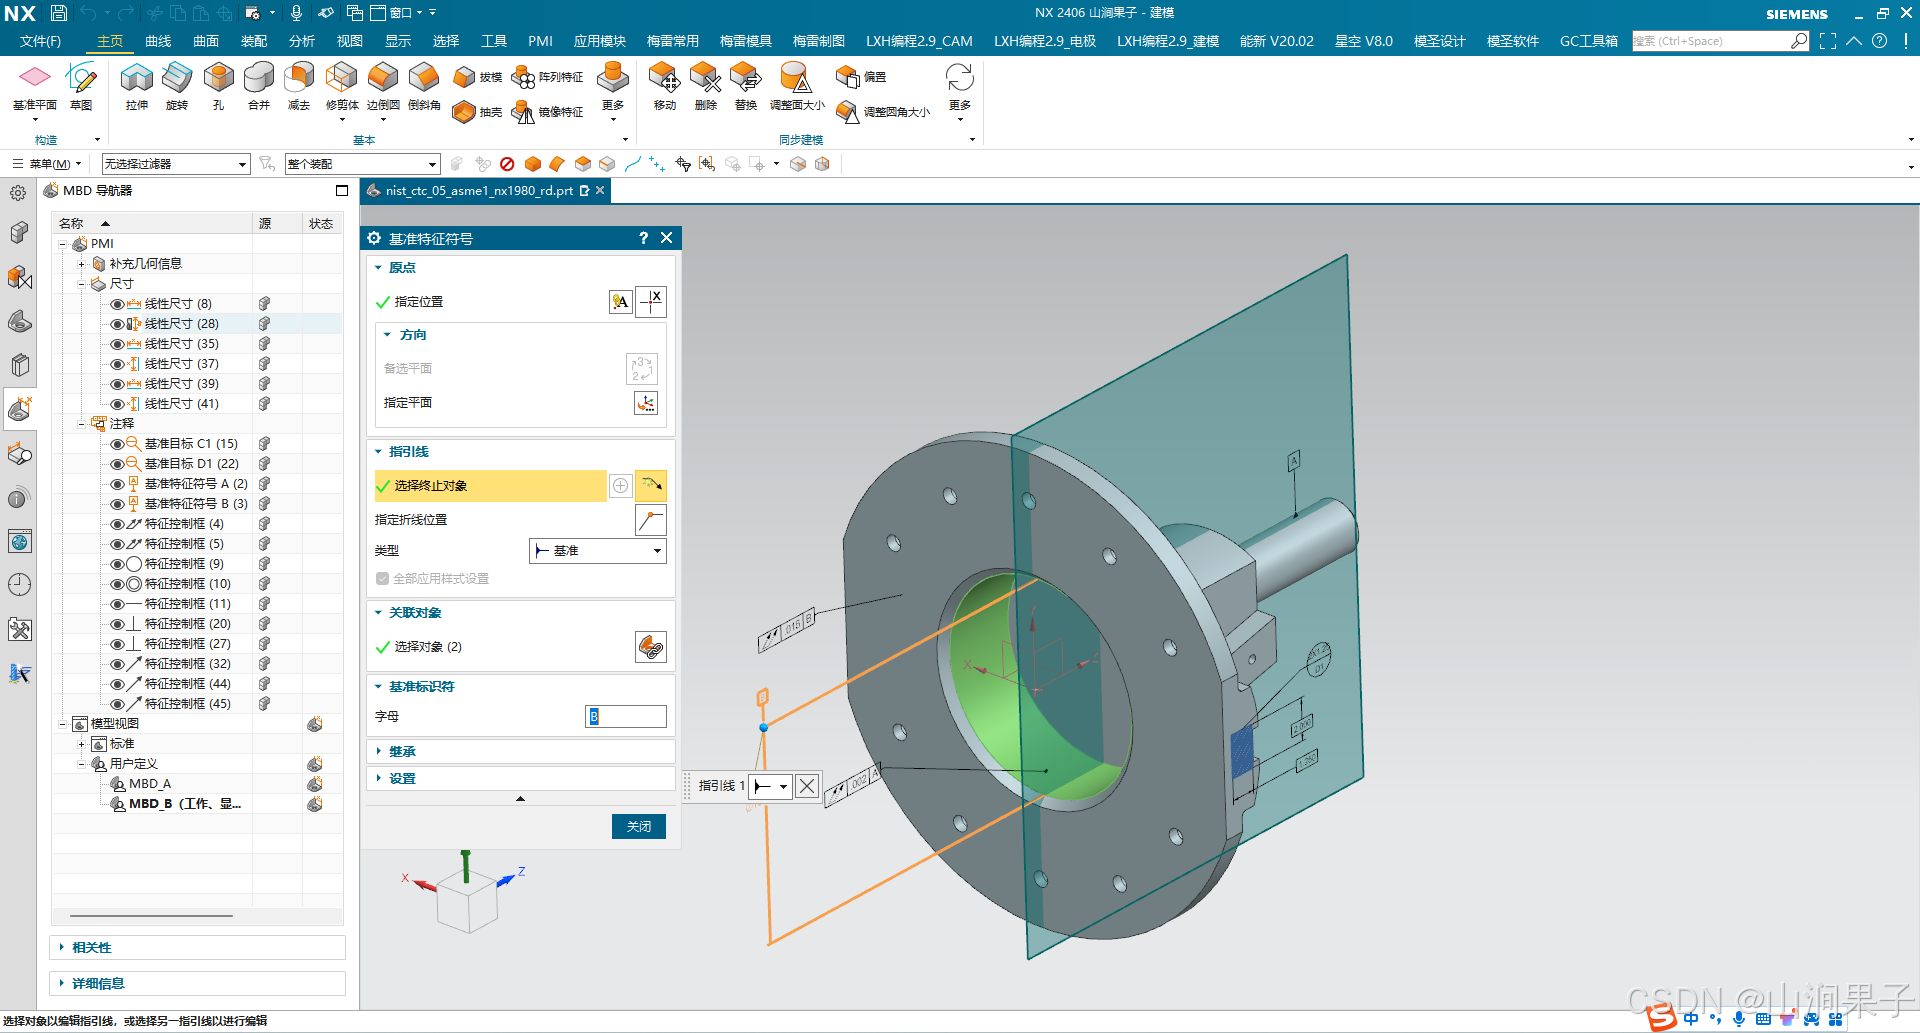Click the 替换 replace face tool
Image resolution: width=1920 pixels, height=1033 pixels.
tap(746, 85)
